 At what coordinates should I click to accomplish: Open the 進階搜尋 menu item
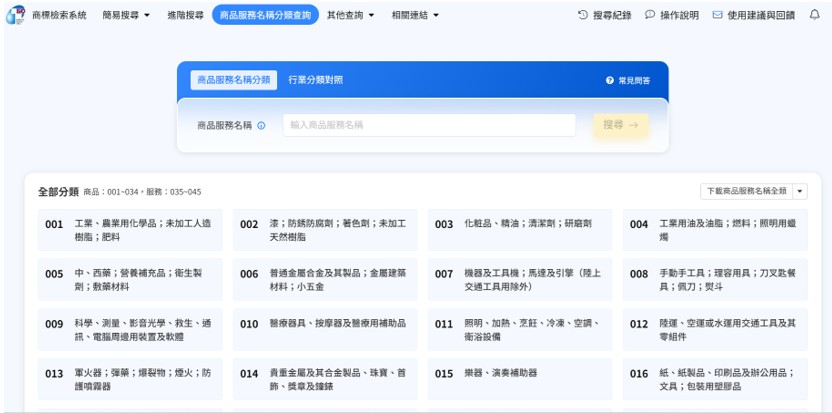(x=184, y=15)
